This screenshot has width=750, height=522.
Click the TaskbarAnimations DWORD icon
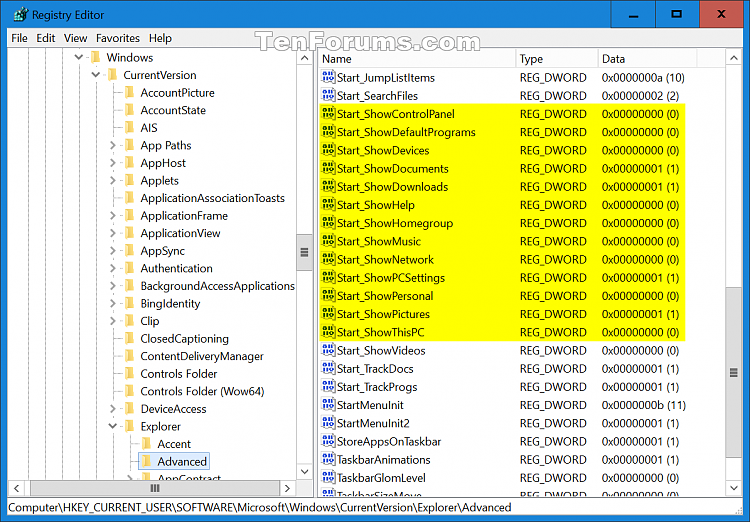coord(328,459)
